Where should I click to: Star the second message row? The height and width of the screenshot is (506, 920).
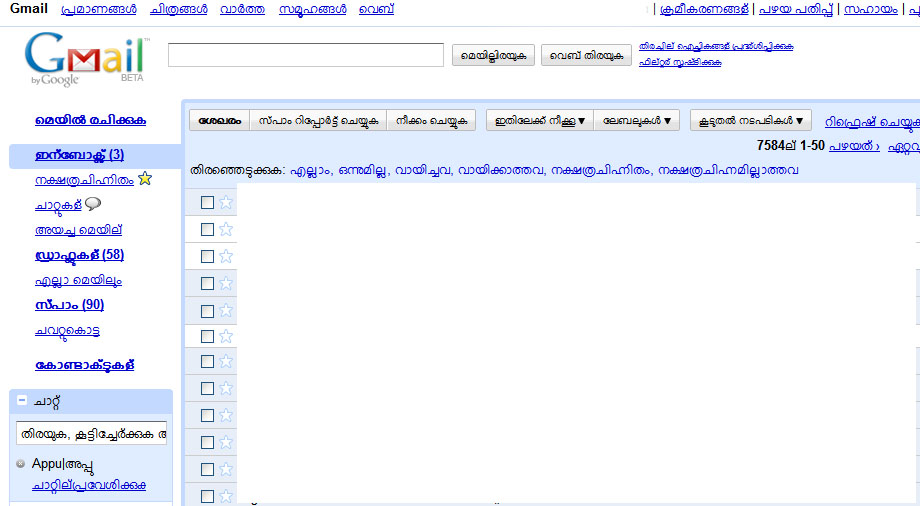point(226,230)
